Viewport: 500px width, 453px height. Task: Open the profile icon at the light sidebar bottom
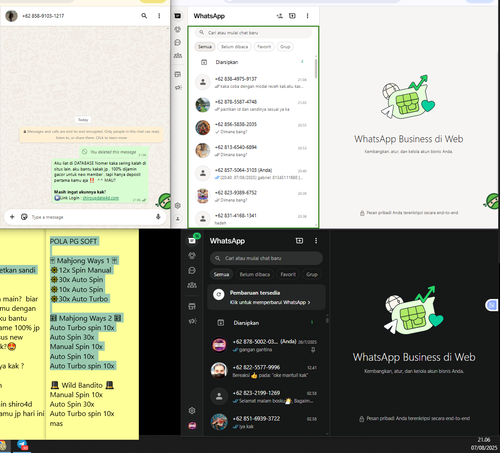(178, 219)
